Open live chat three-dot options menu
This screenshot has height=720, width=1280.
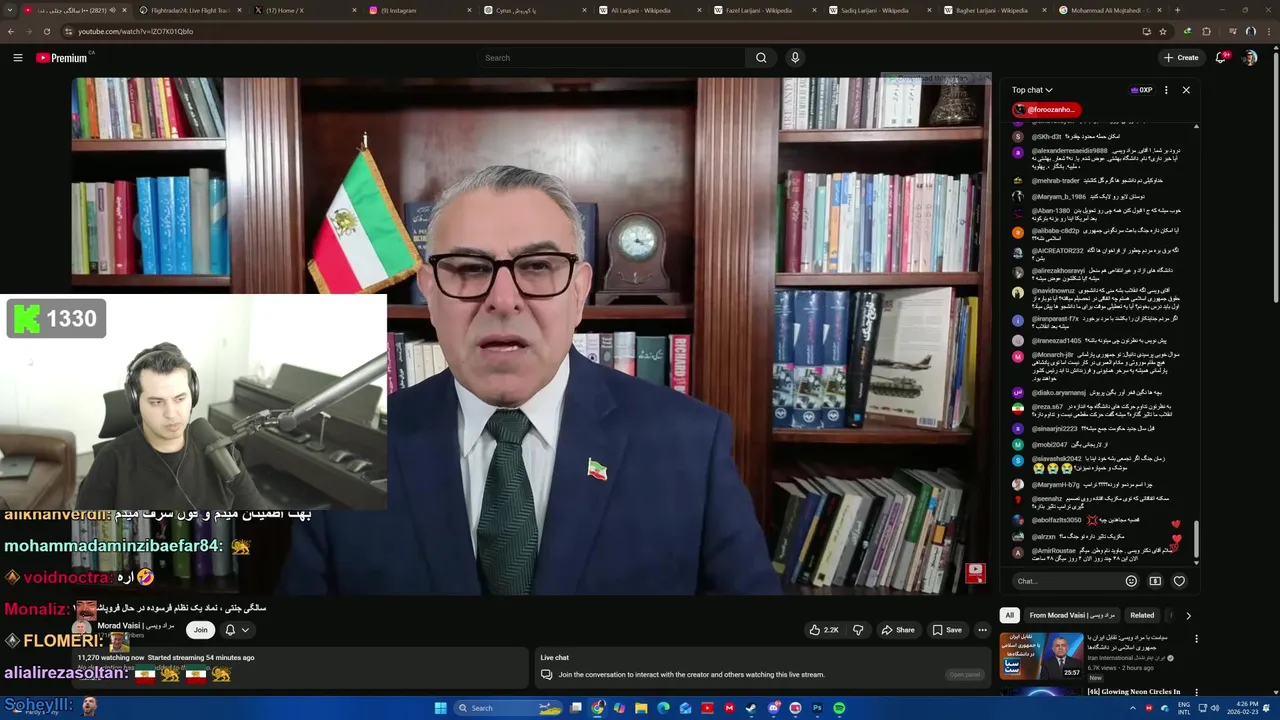(x=1166, y=90)
